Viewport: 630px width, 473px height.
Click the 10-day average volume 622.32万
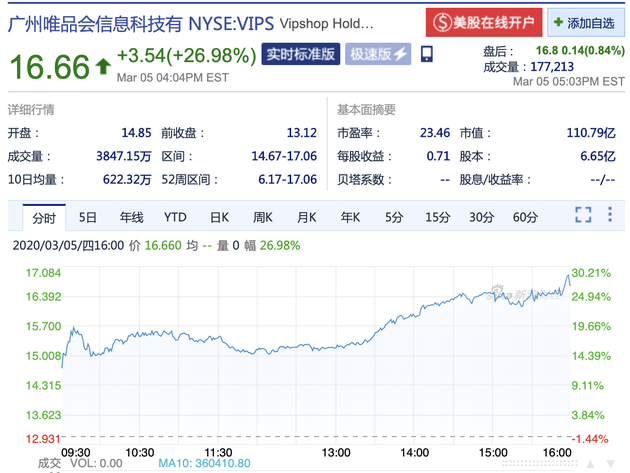pos(127,179)
